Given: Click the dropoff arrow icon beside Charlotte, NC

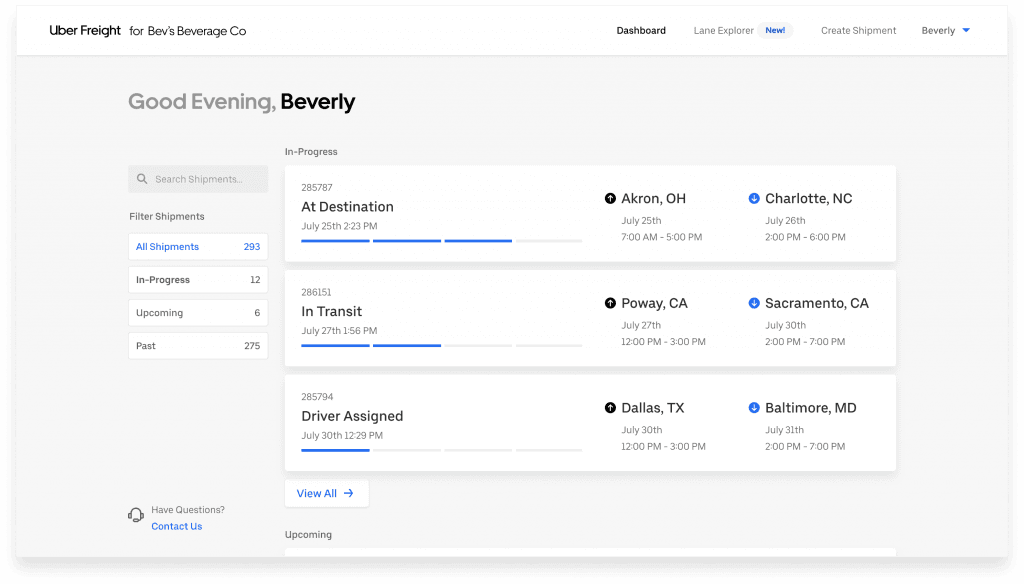Looking at the screenshot, I should click(x=754, y=199).
